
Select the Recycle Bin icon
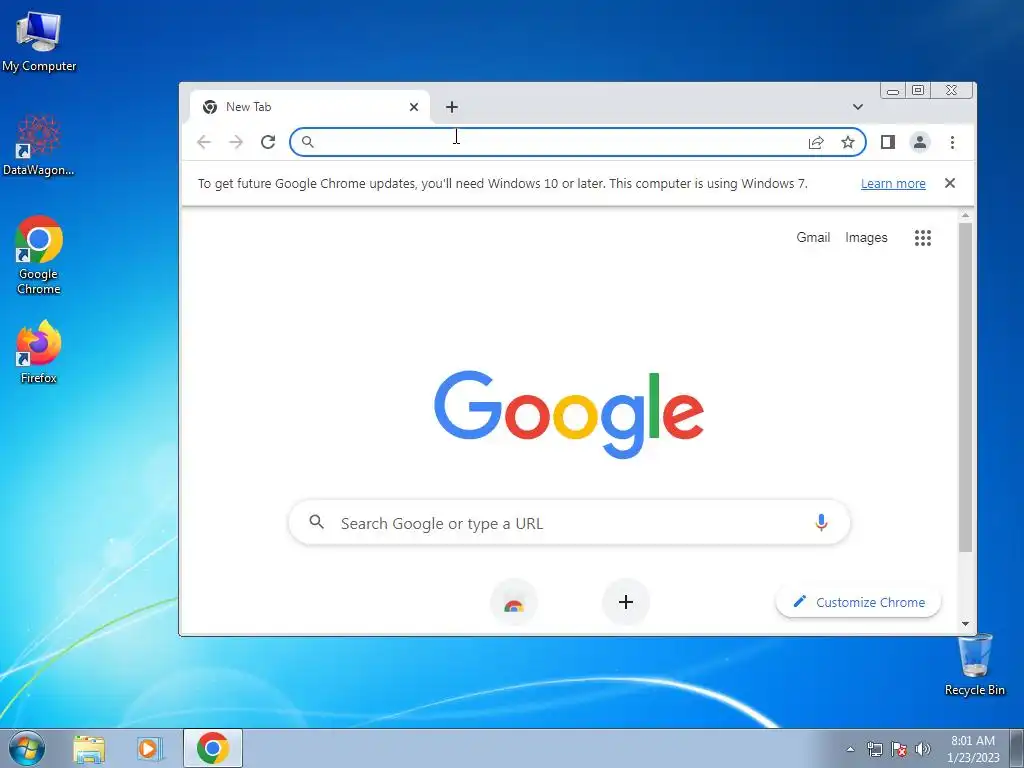(x=974, y=665)
